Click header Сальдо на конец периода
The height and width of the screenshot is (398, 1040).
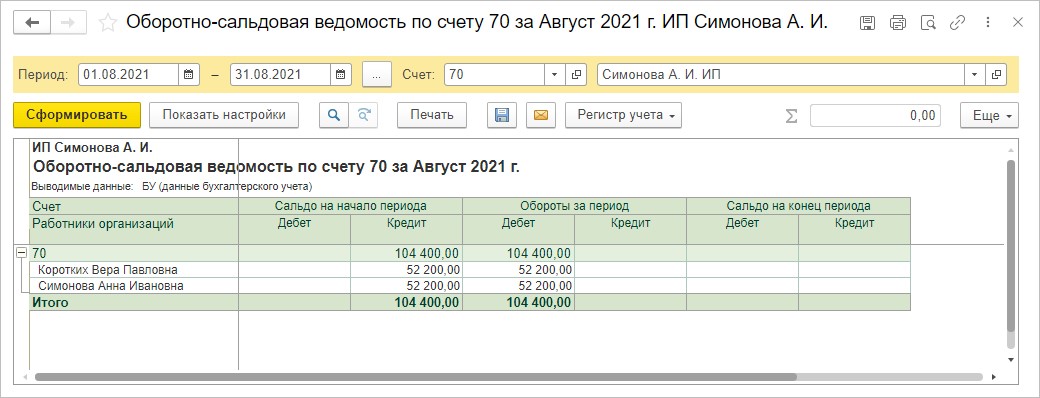[799, 206]
